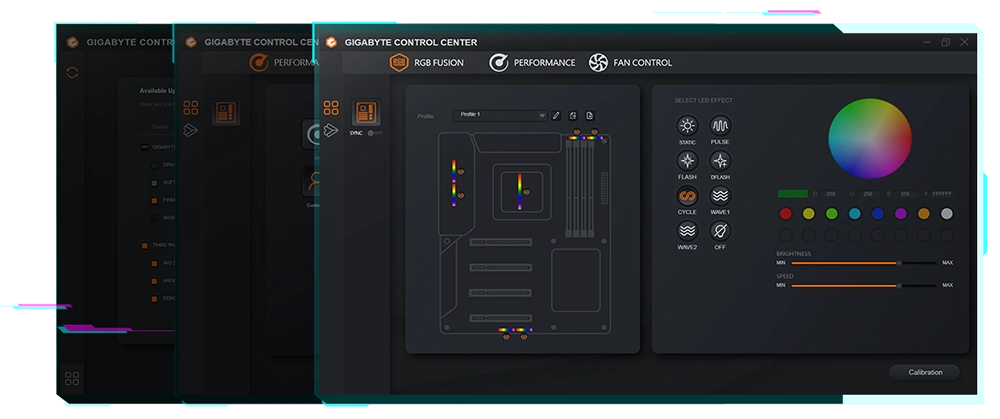Switch to the RGB FUSION tab

[426, 62]
